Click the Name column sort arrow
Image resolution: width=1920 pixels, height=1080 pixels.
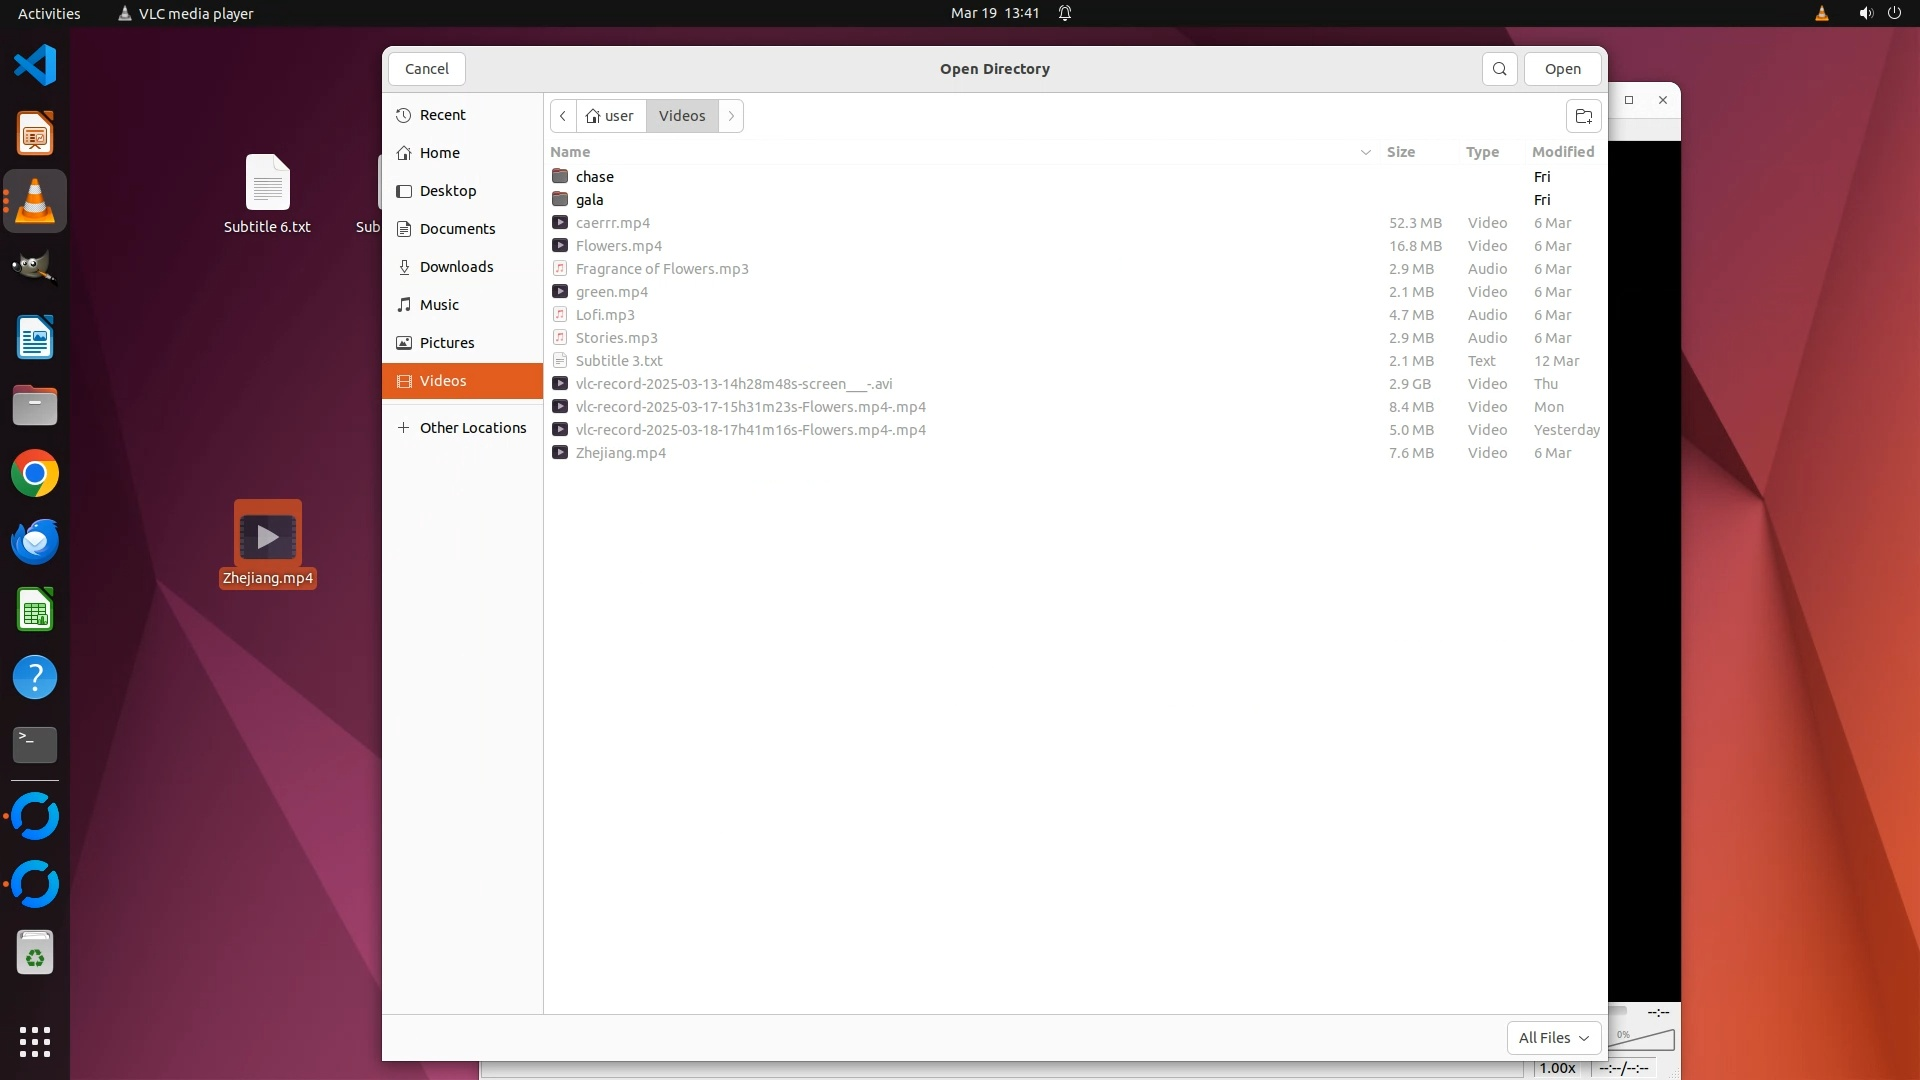coord(1365,152)
